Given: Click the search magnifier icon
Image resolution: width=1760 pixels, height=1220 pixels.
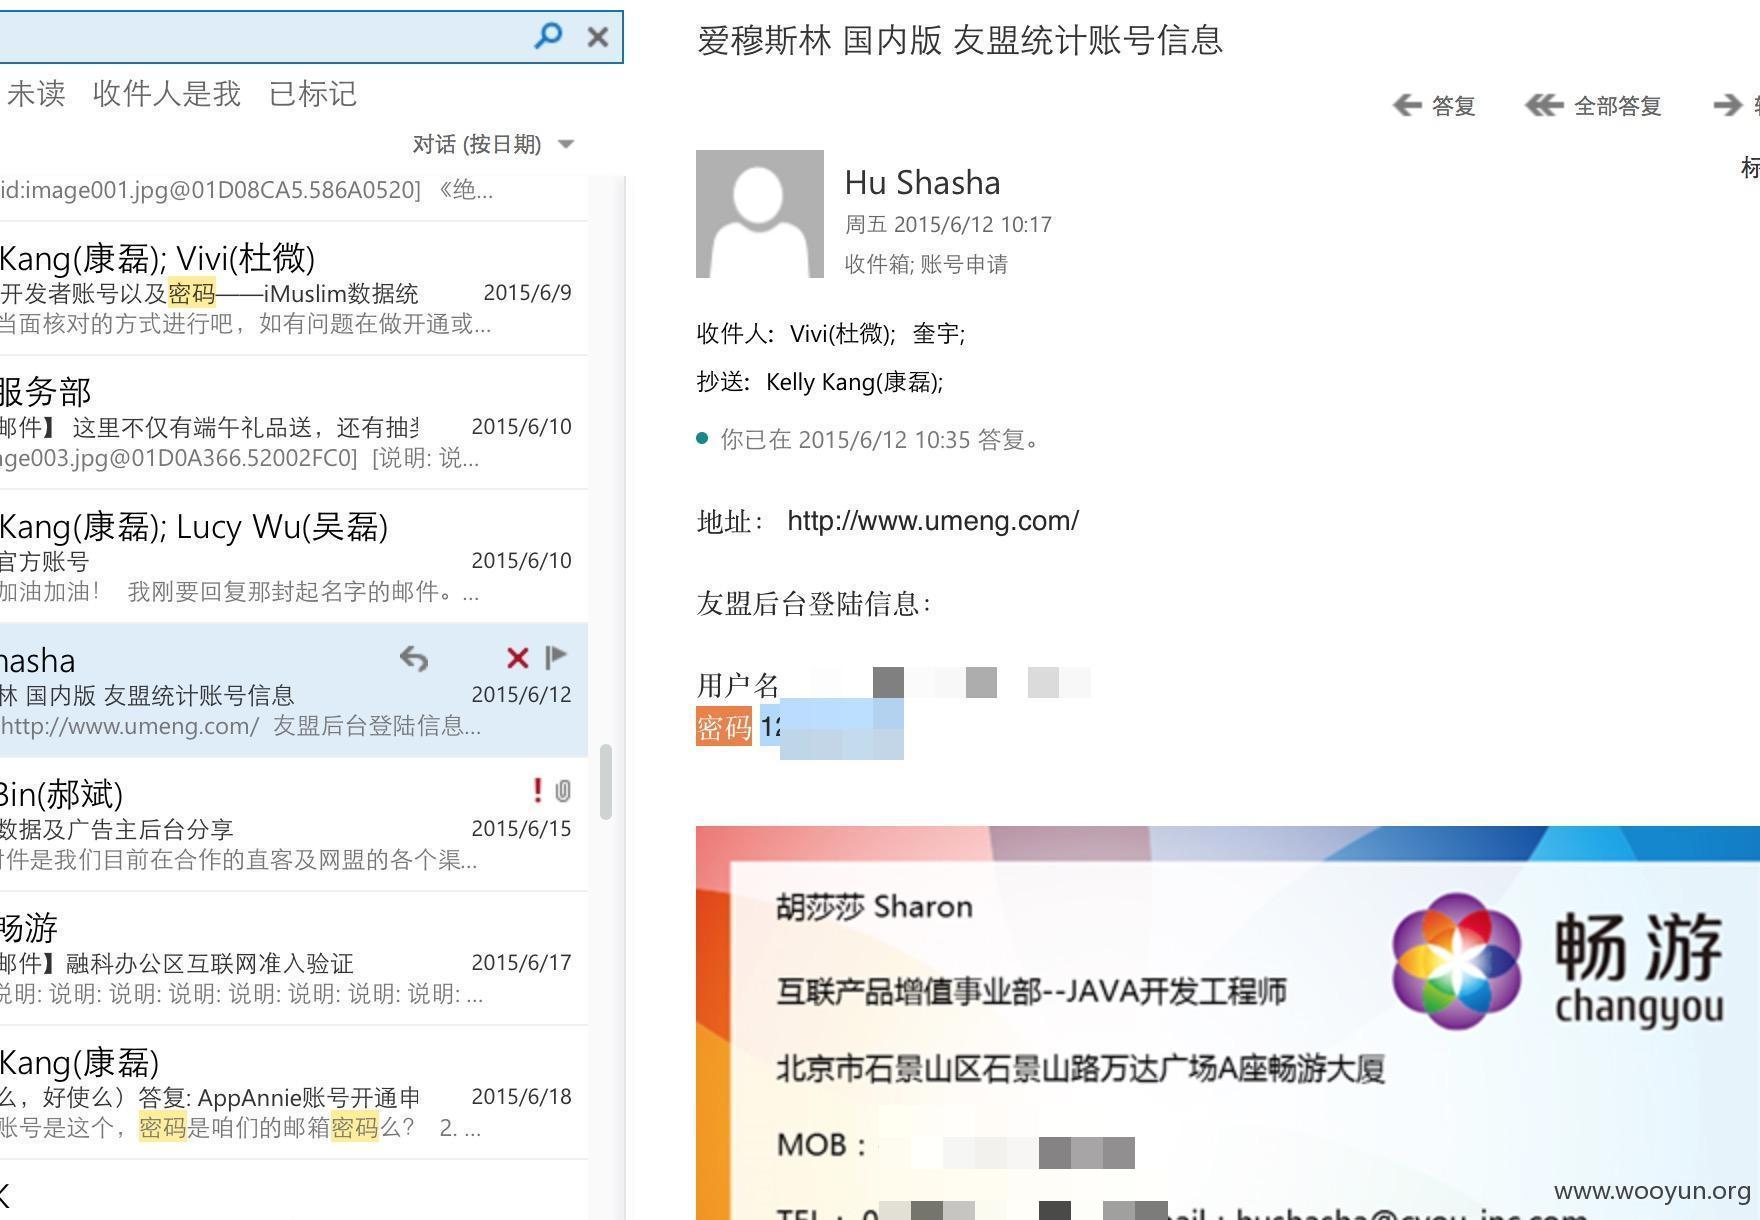Looking at the screenshot, I should coord(547,36).
